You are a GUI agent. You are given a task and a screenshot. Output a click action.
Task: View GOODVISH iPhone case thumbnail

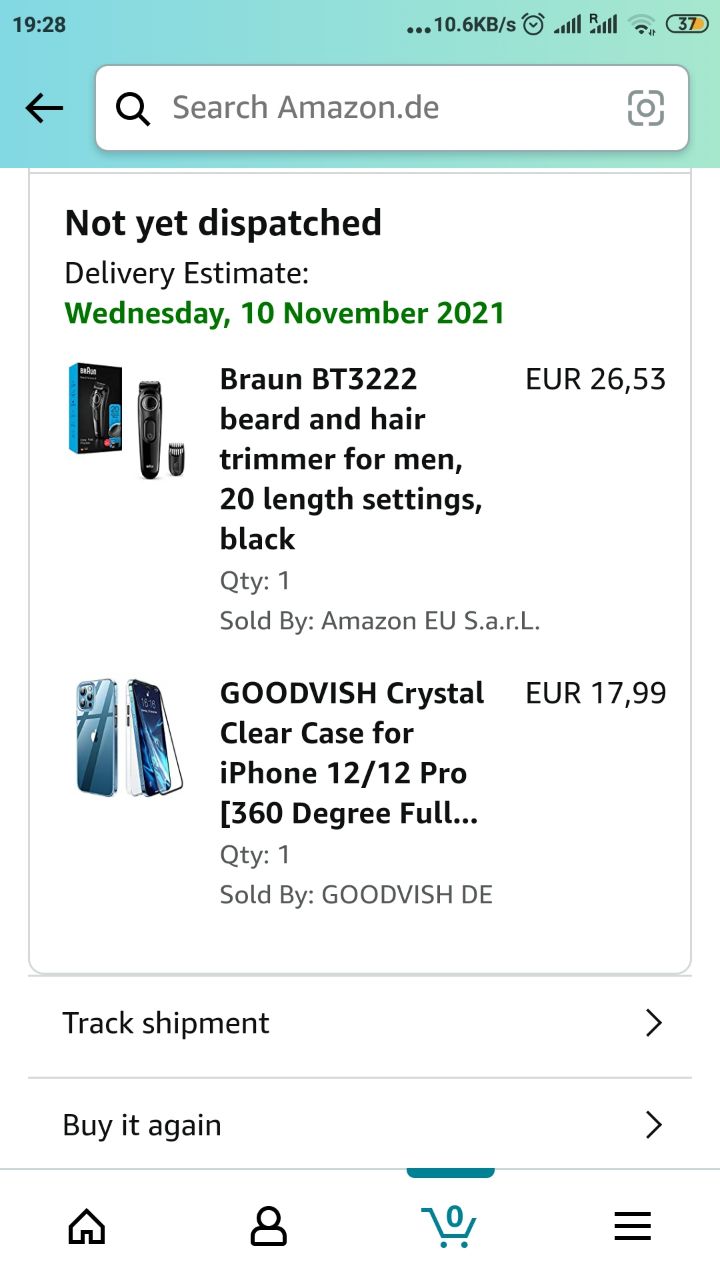click(x=128, y=737)
